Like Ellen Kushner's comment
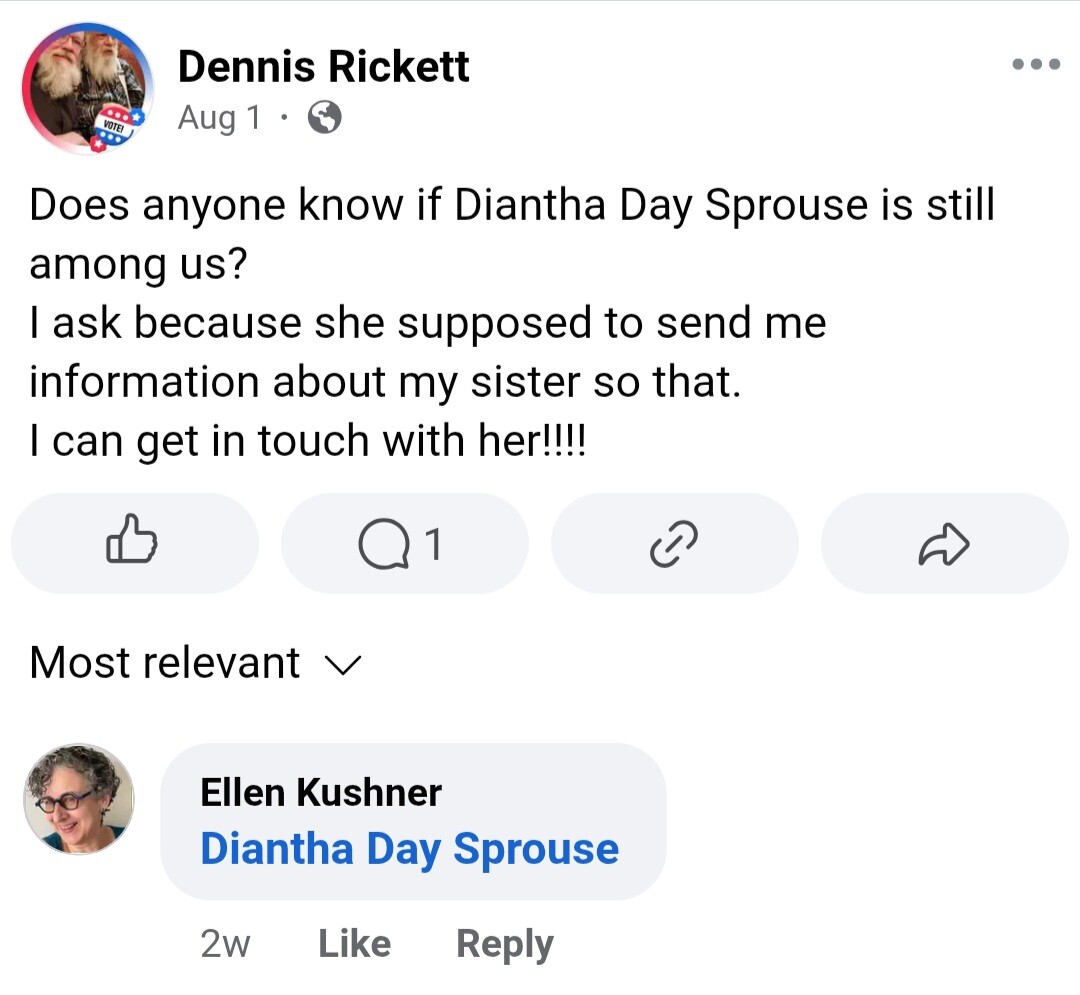This screenshot has height=995, width=1080. pos(354,943)
